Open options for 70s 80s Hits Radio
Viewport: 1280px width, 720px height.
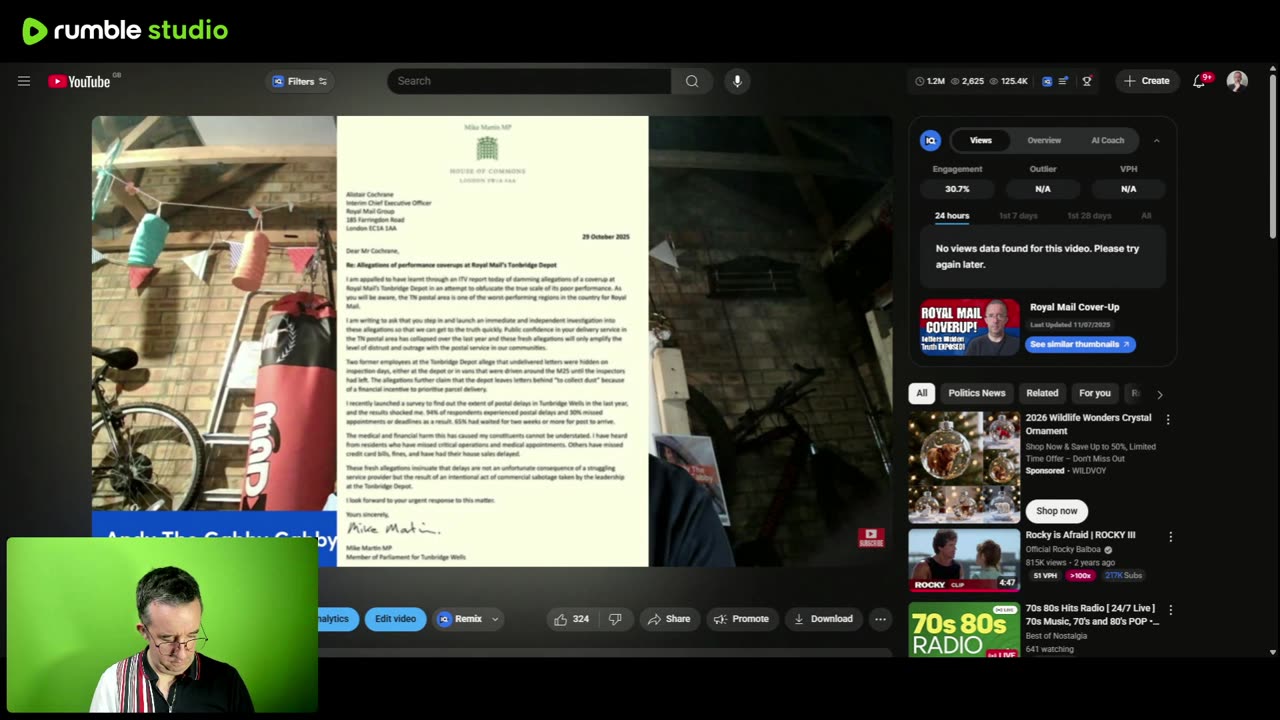click(1170, 610)
